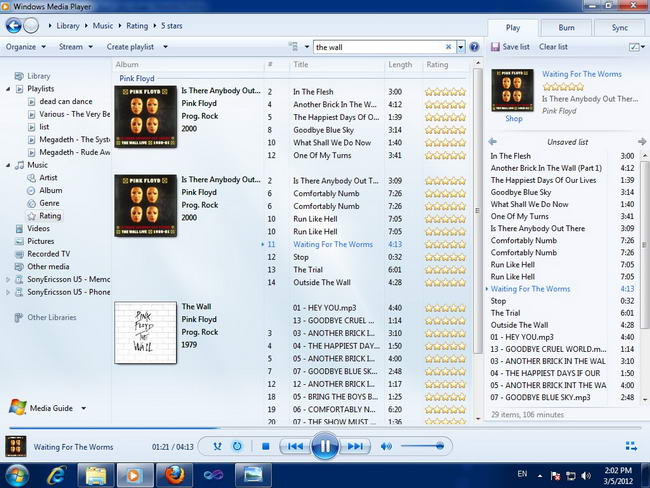The width and height of the screenshot is (650, 488).
Task: Select The Wall album cover thumbnail
Action: click(x=146, y=333)
